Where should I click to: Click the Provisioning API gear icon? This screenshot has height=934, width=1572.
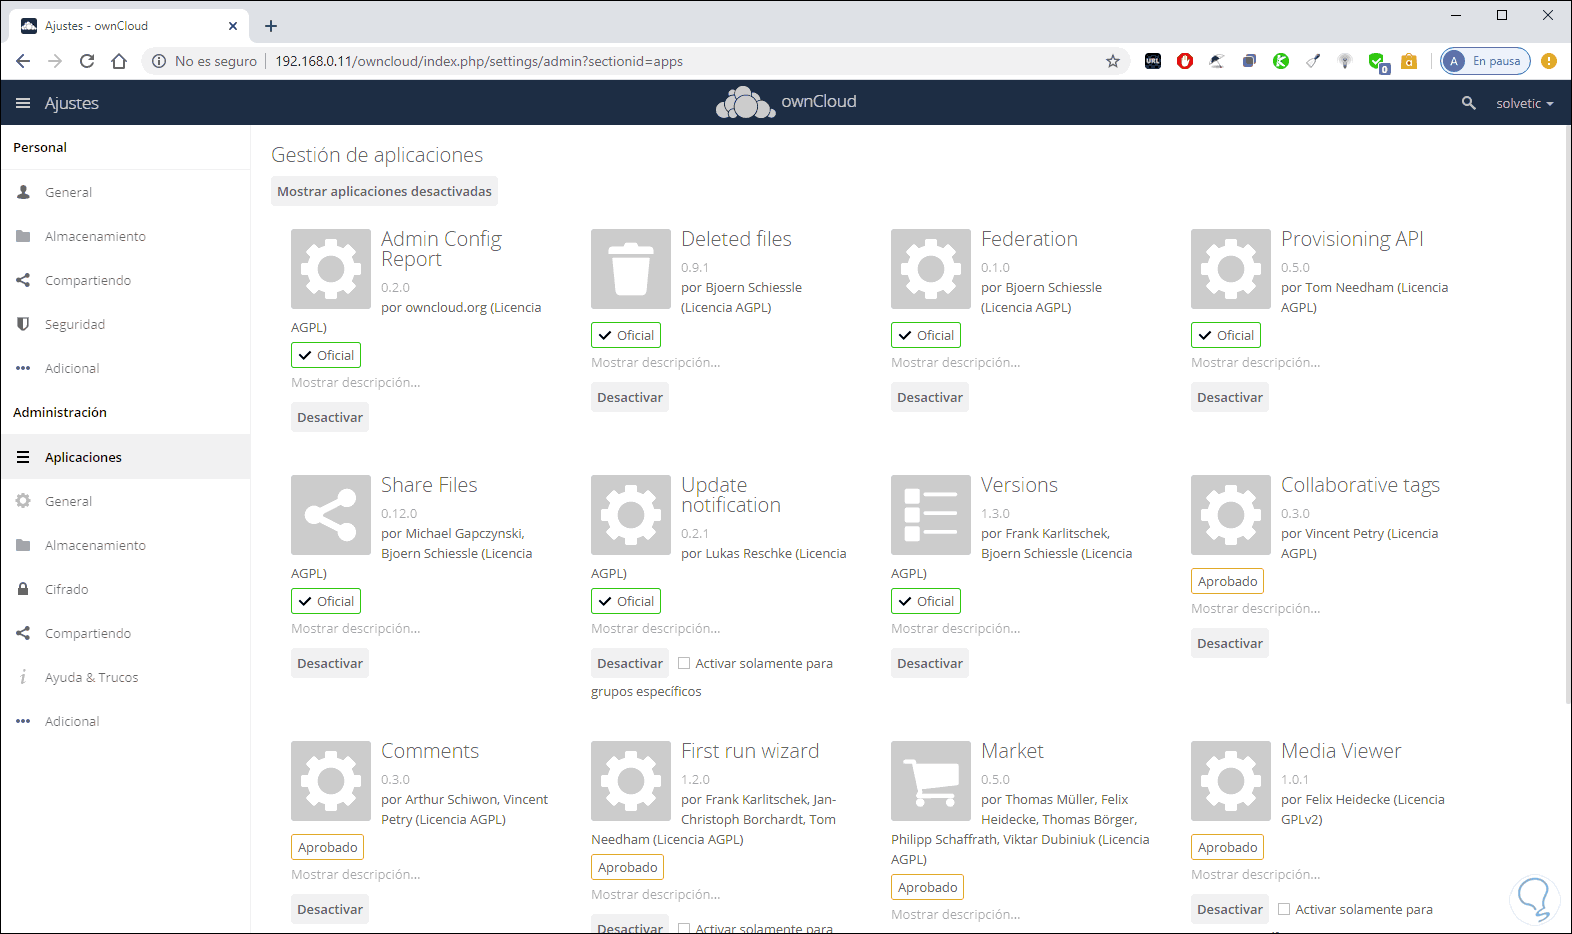[x=1231, y=269]
